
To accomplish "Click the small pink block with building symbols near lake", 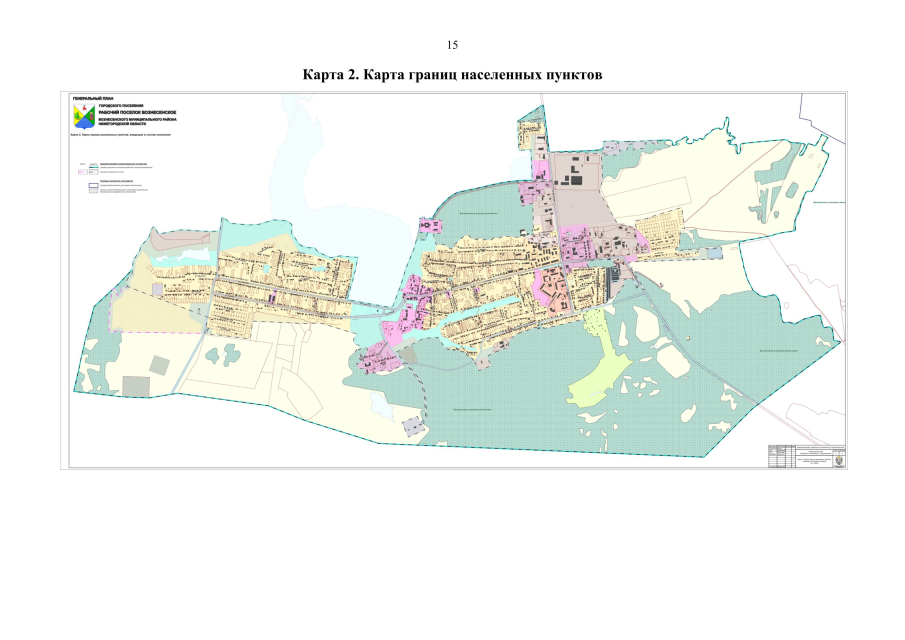I will pos(429,227).
